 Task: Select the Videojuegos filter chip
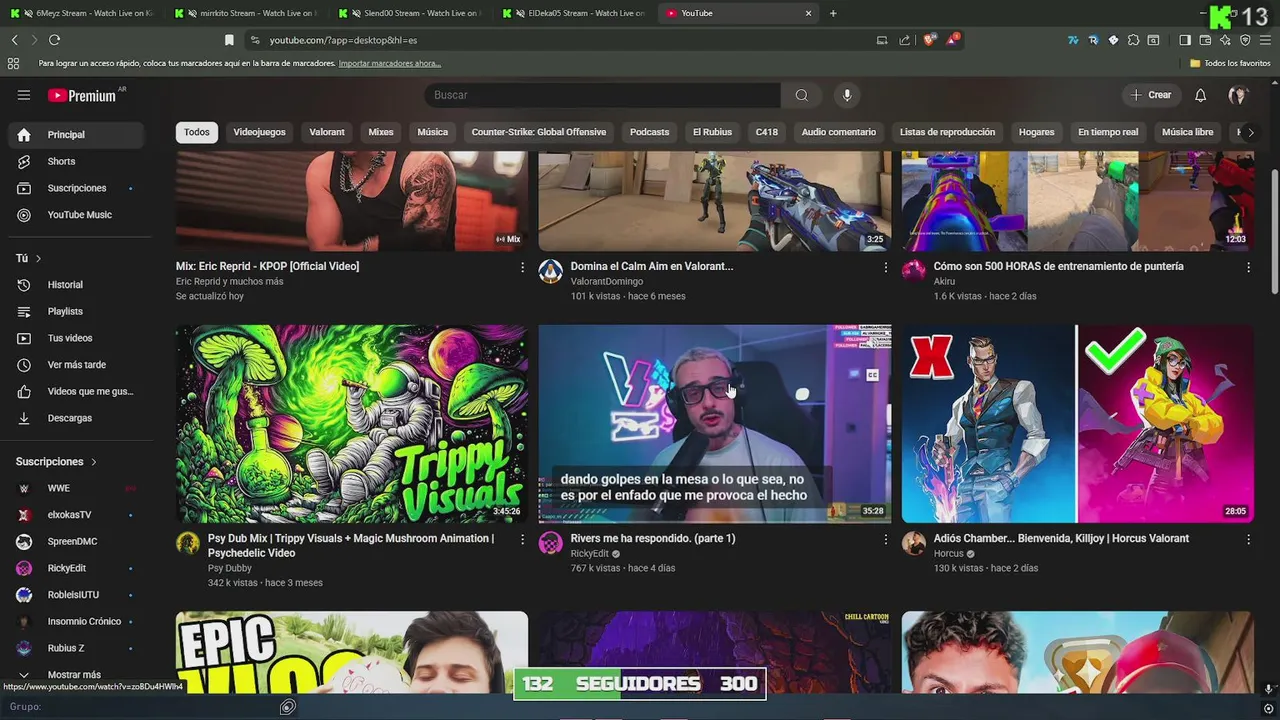pos(259,132)
